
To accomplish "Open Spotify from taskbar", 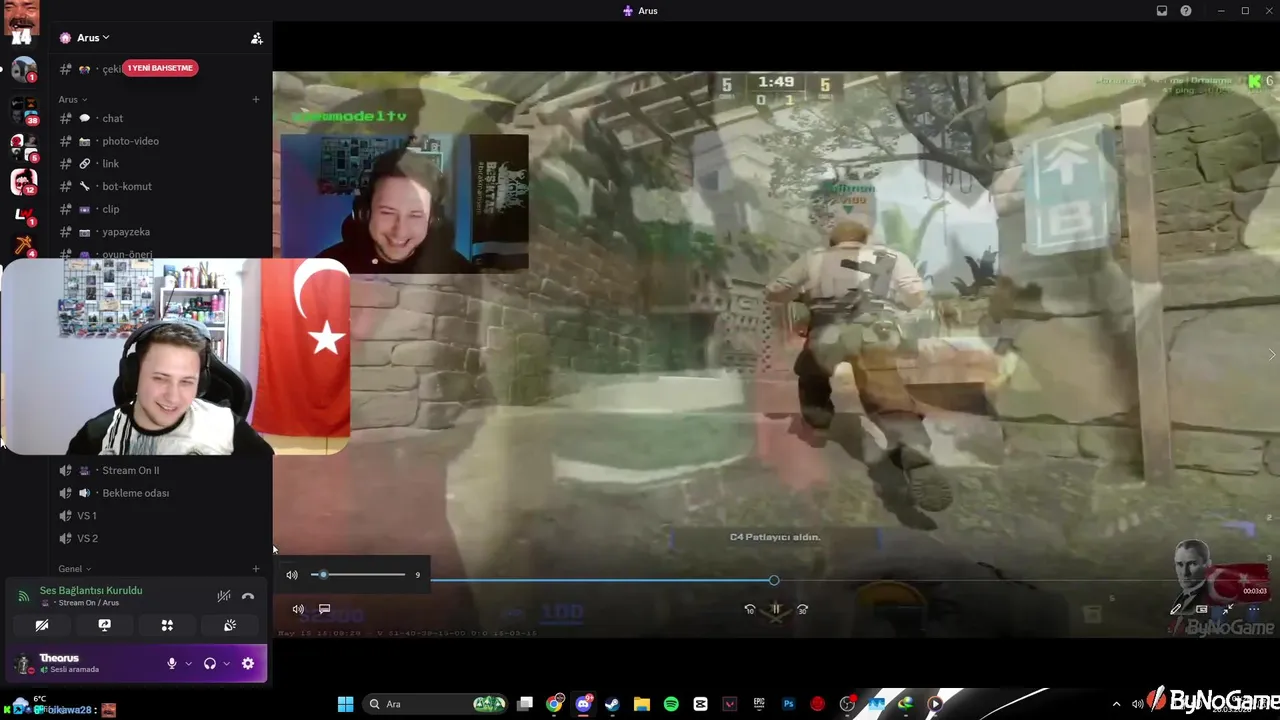I will point(671,704).
